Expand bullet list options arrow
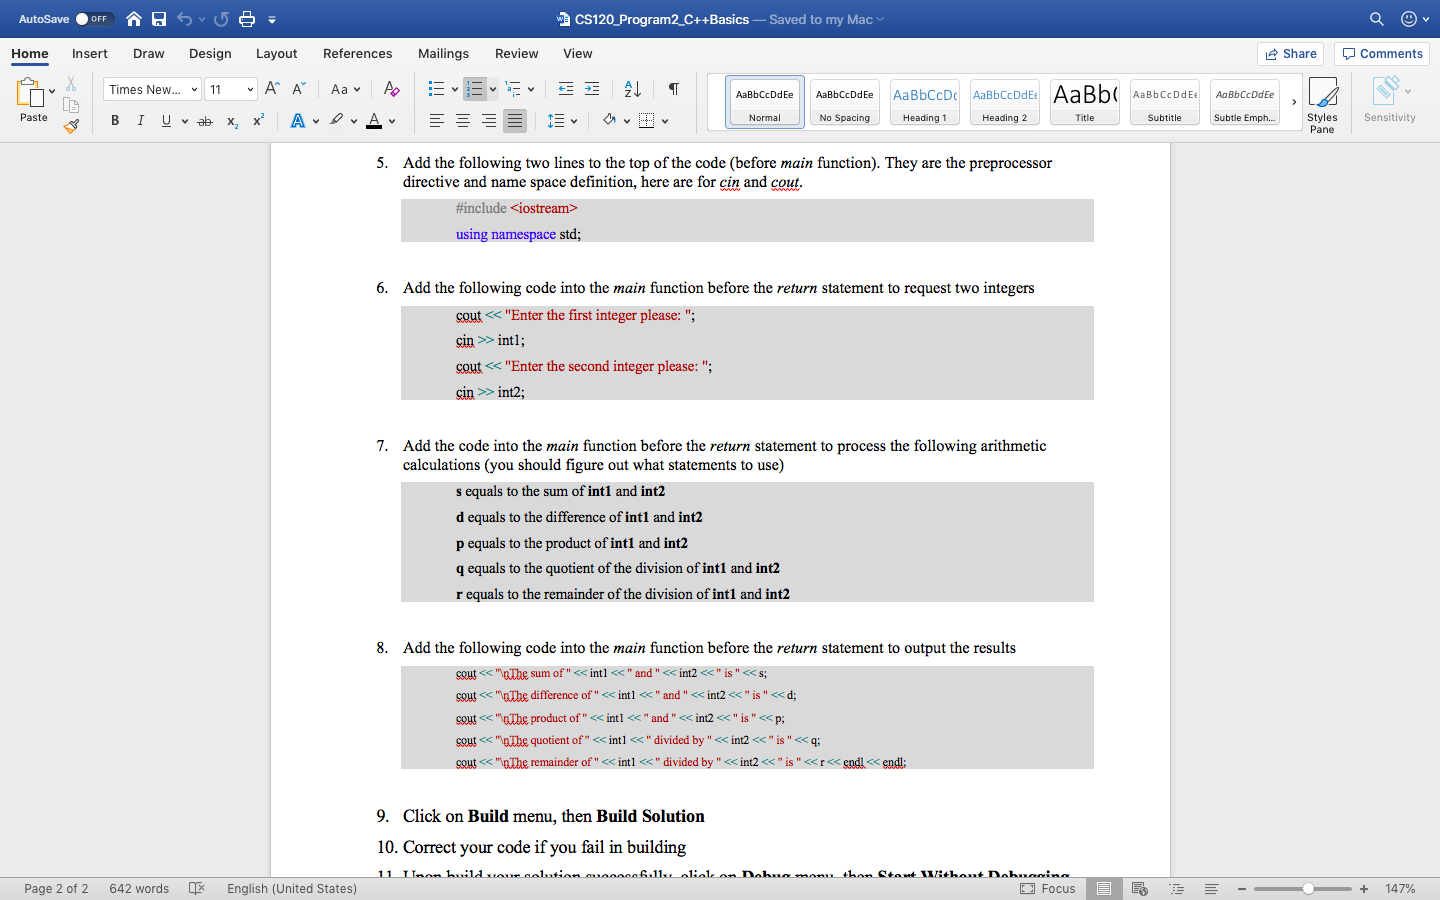Viewport: 1440px width, 900px height. (x=455, y=90)
